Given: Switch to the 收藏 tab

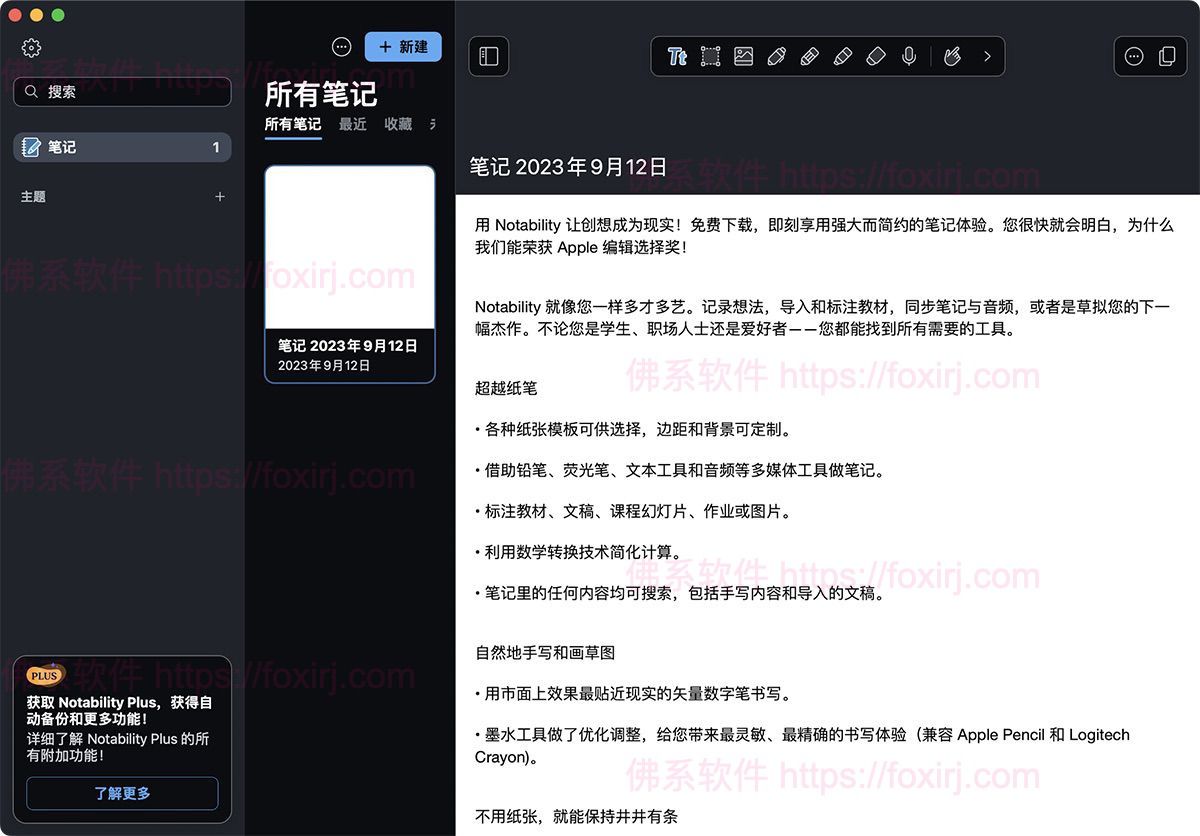Looking at the screenshot, I should coord(398,124).
